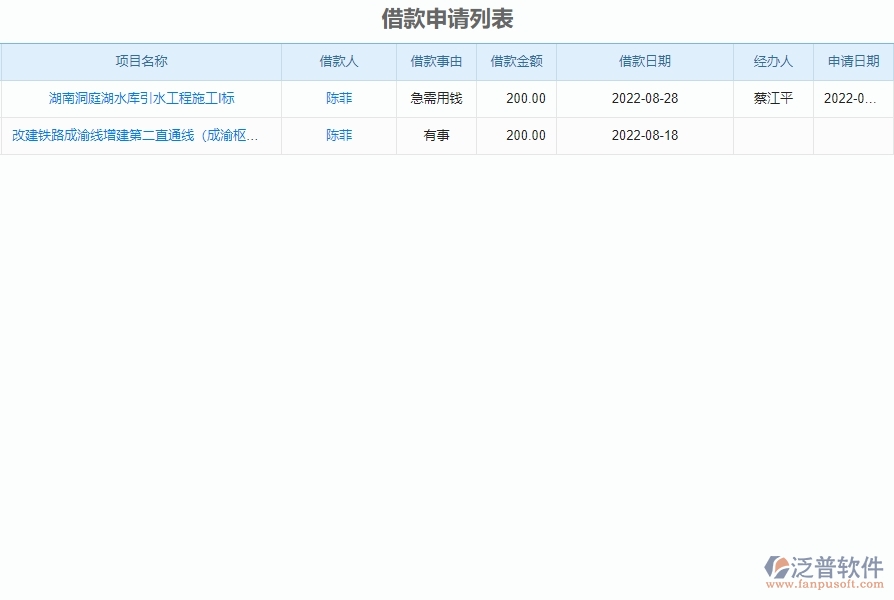Screen dimensions: 894x600
Task: Sort table by 项目名称 column header
Action: [142, 61]
